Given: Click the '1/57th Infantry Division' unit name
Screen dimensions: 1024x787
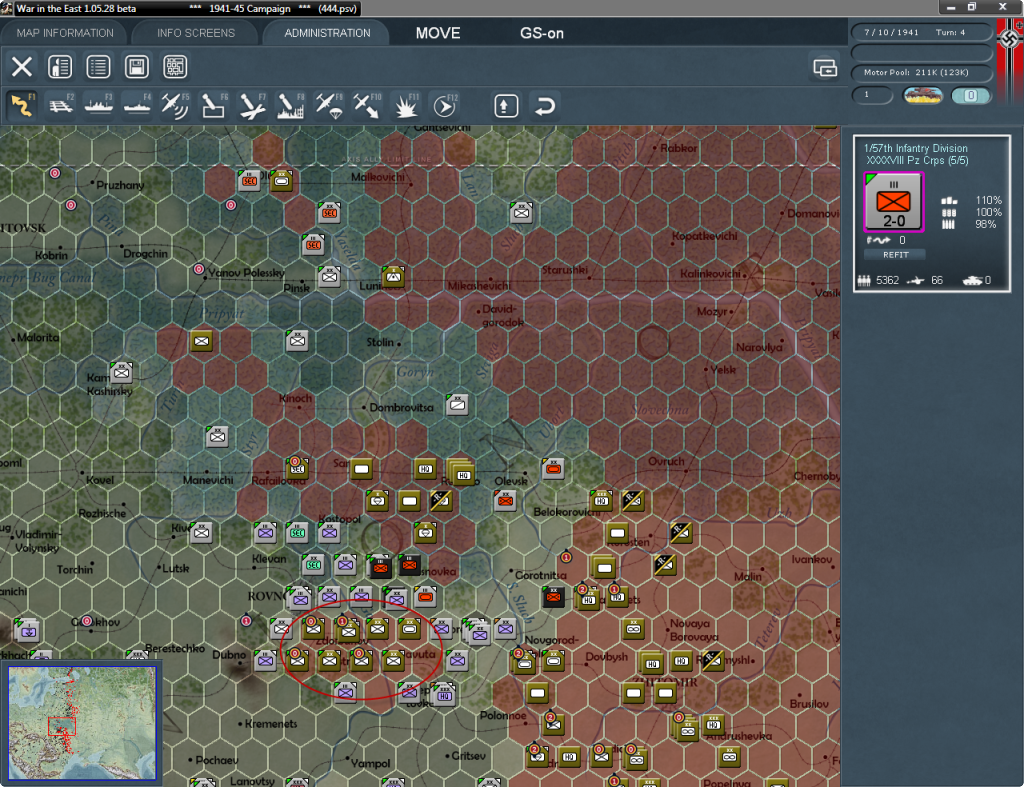Looking at the screenshot, I should click(916, 148).
